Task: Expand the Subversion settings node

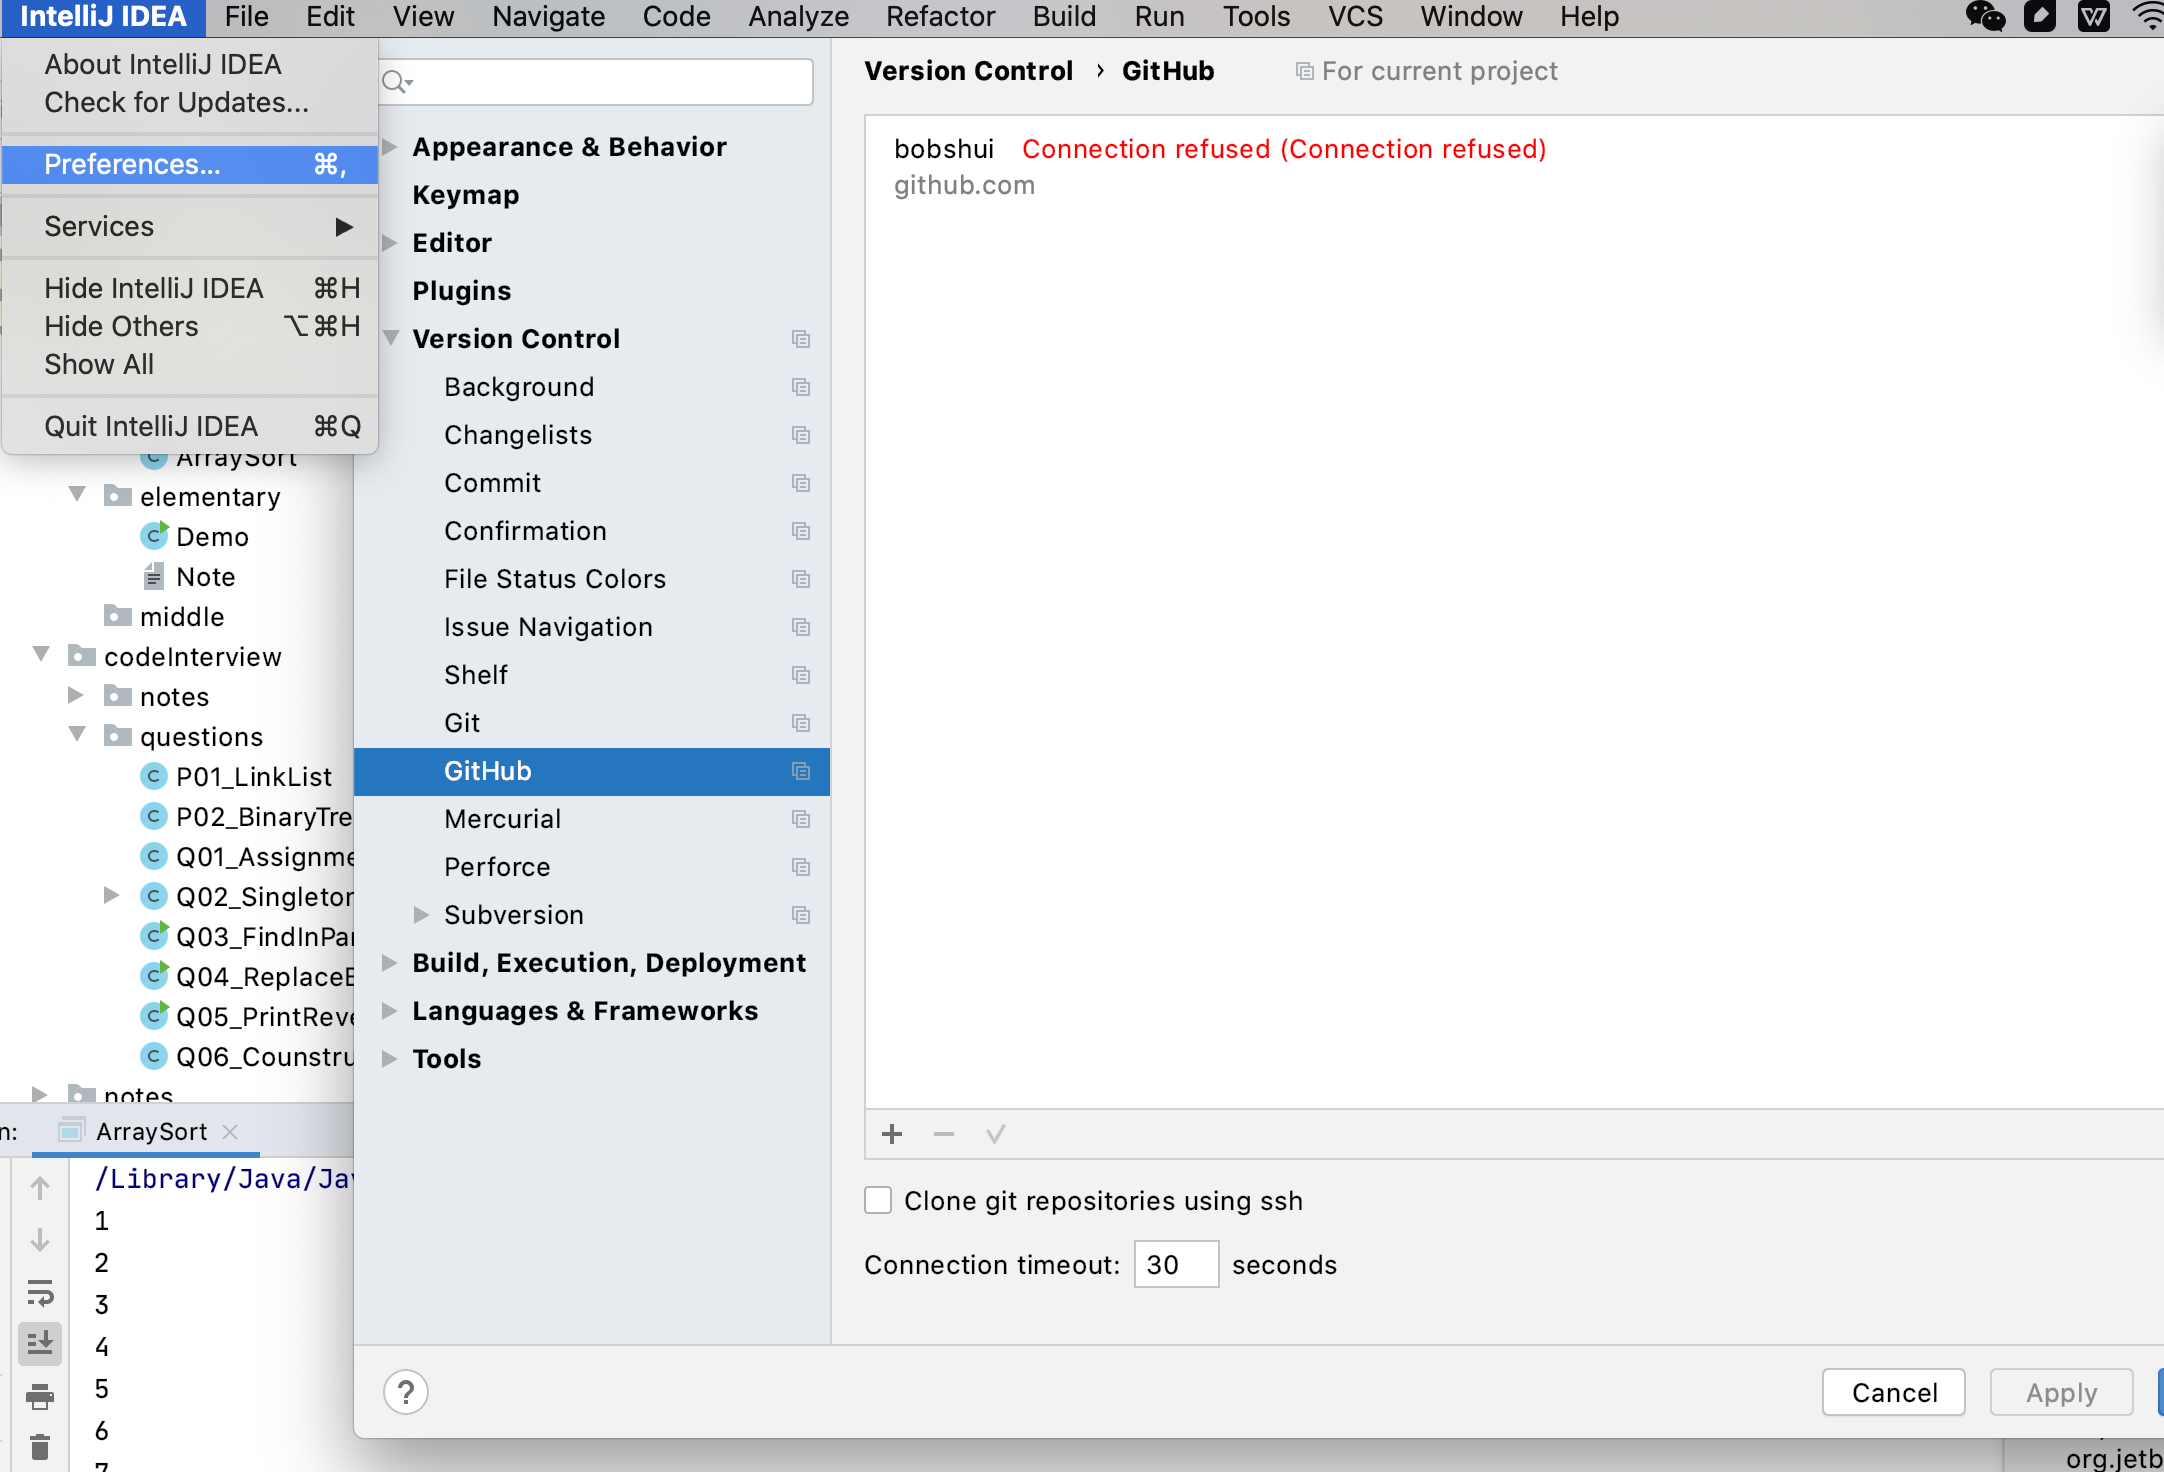Action: (421, 915)
